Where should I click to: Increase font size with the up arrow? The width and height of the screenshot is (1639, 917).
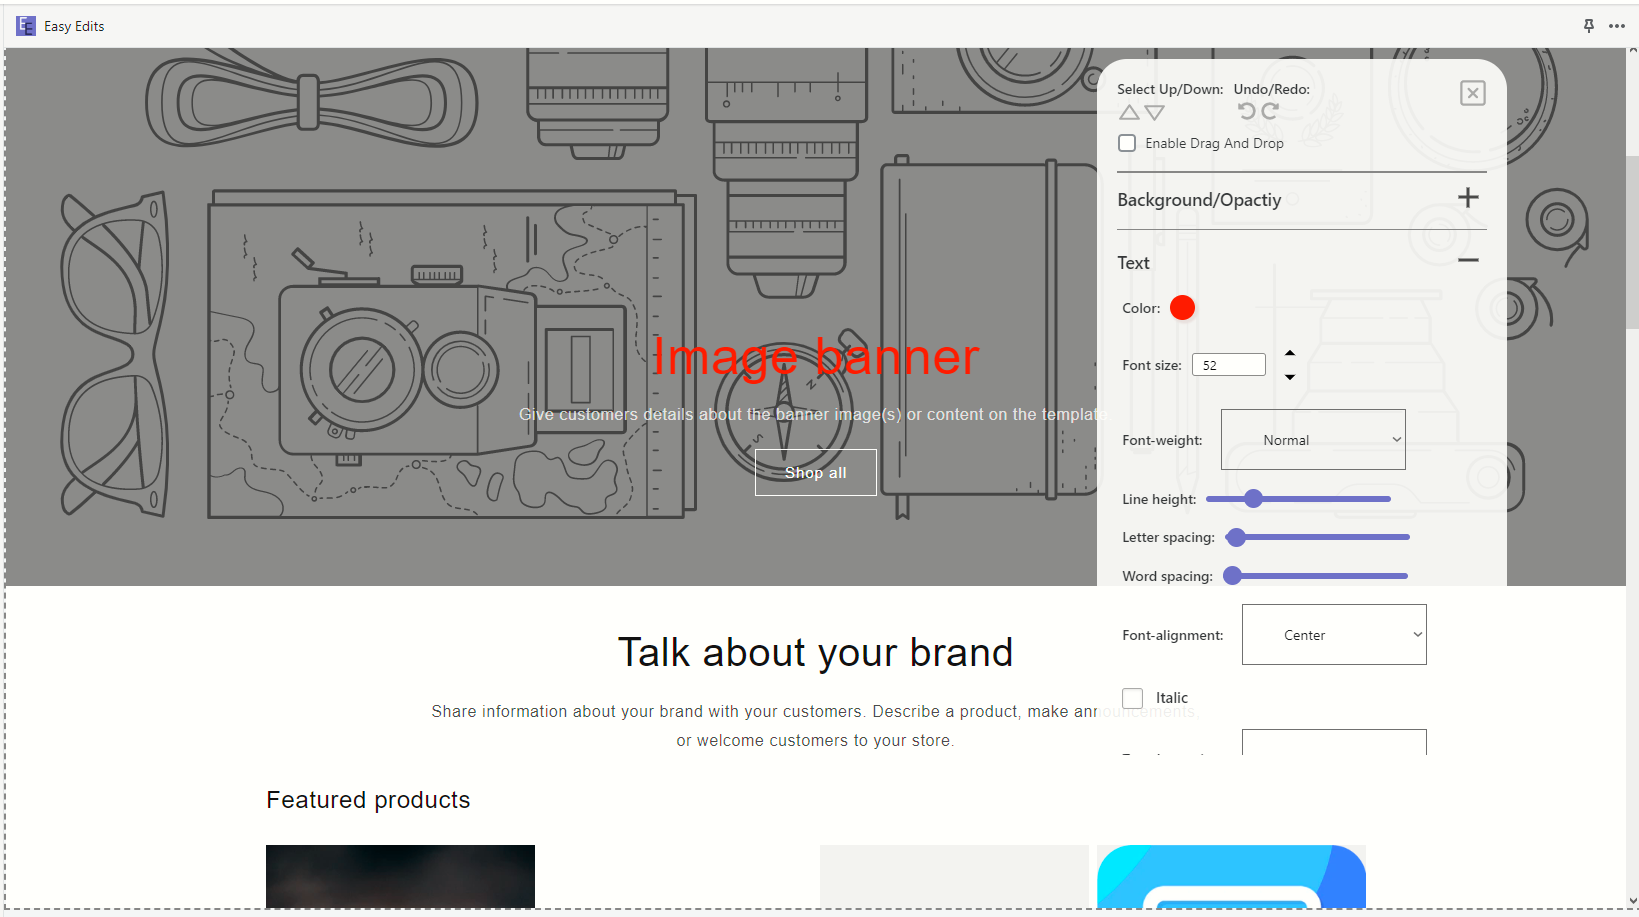1290,353
